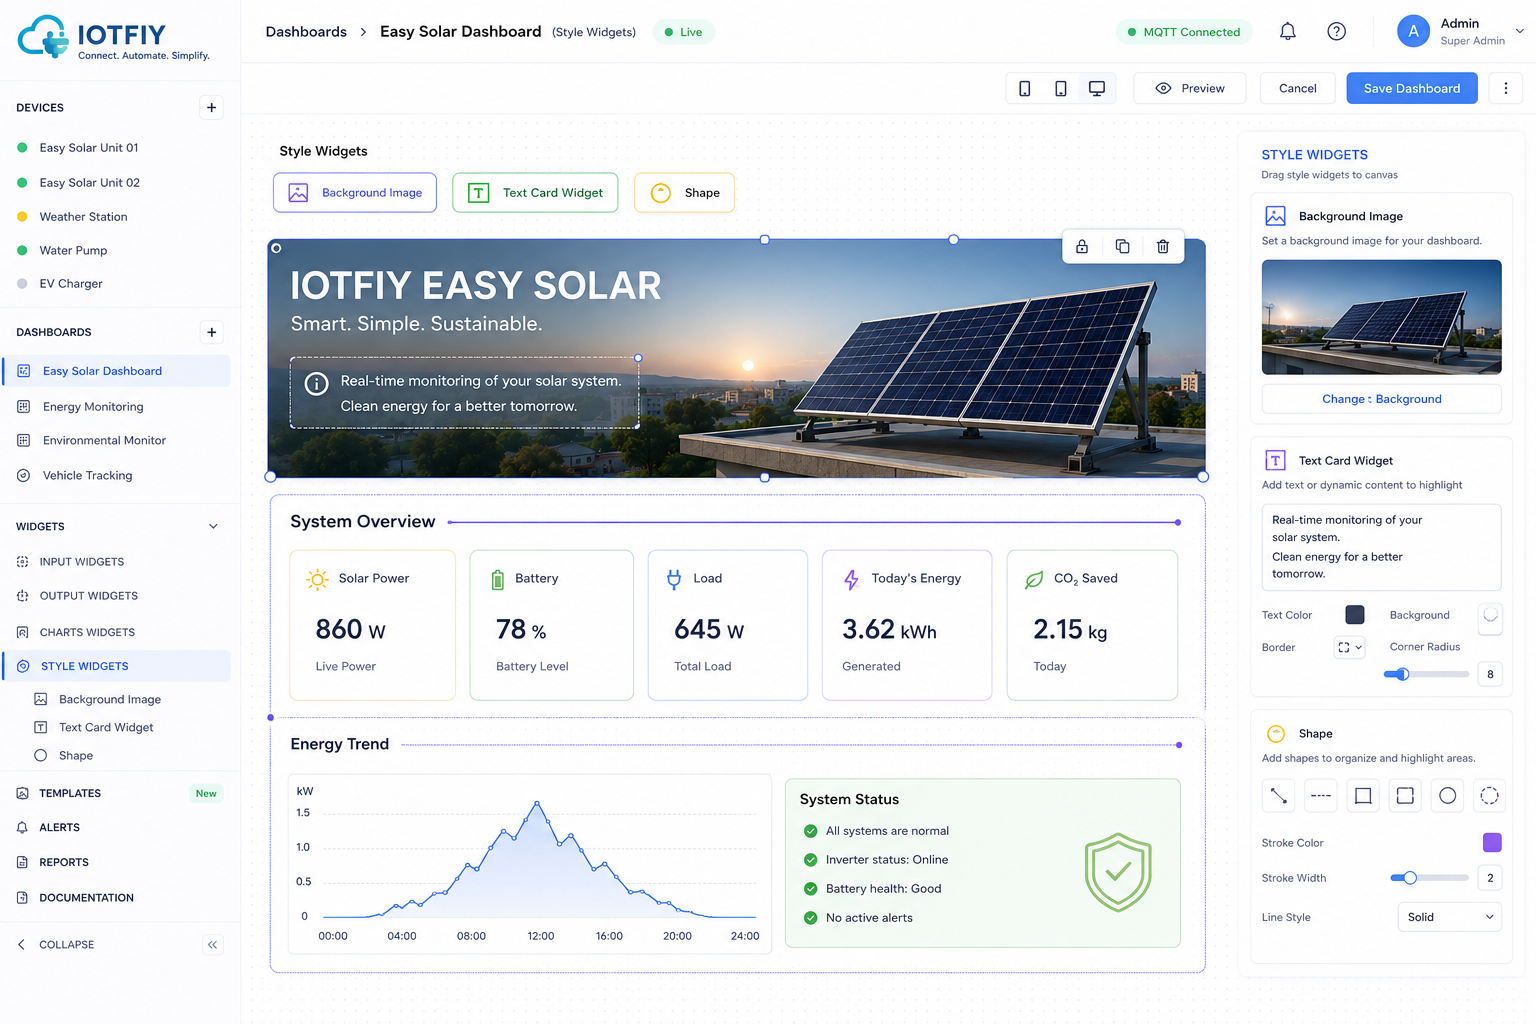The height and width of the screenshot is (1024, 1536).
Task: Add a new device with plus icon
Action: 211,108
